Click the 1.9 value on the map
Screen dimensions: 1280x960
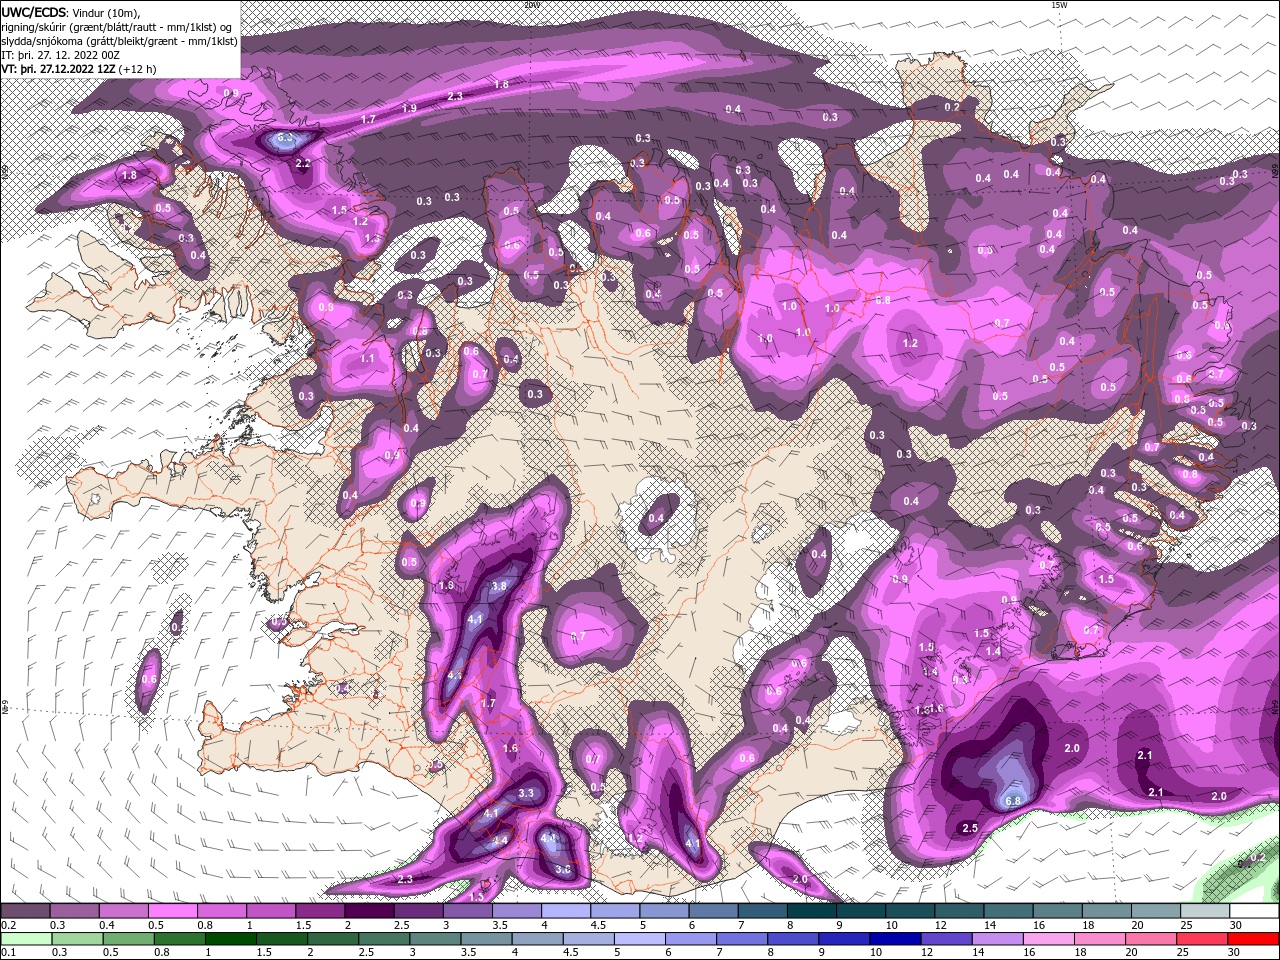[x=409, y=108]
